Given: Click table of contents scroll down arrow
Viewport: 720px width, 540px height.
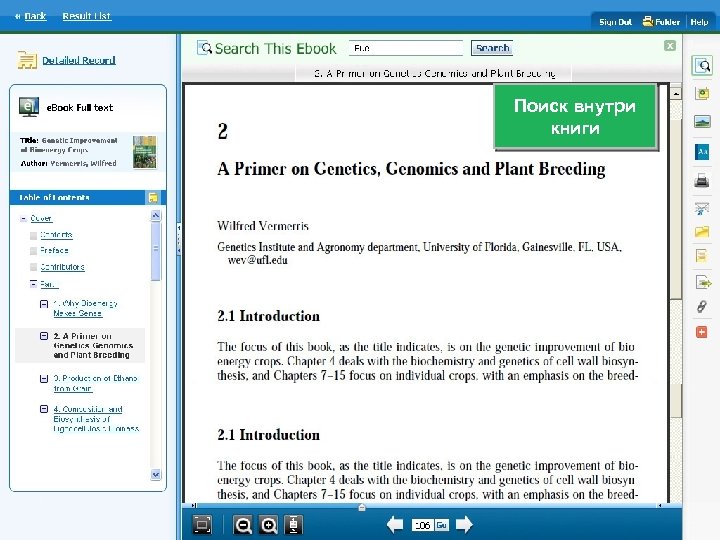Looking at the screenshot, I should (156, 475).
